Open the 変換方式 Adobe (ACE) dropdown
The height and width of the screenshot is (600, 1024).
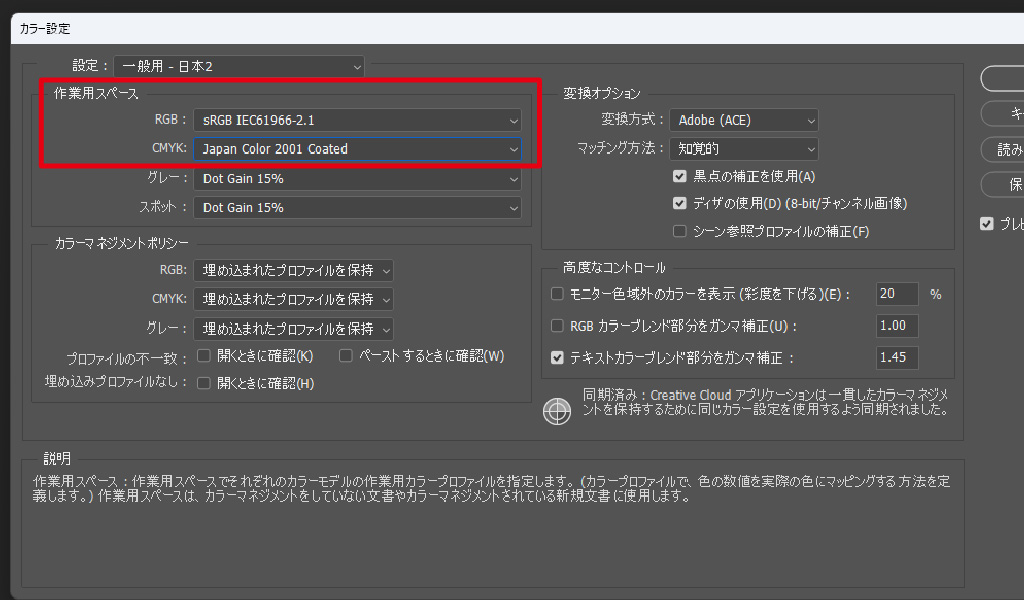pos(744,120)
